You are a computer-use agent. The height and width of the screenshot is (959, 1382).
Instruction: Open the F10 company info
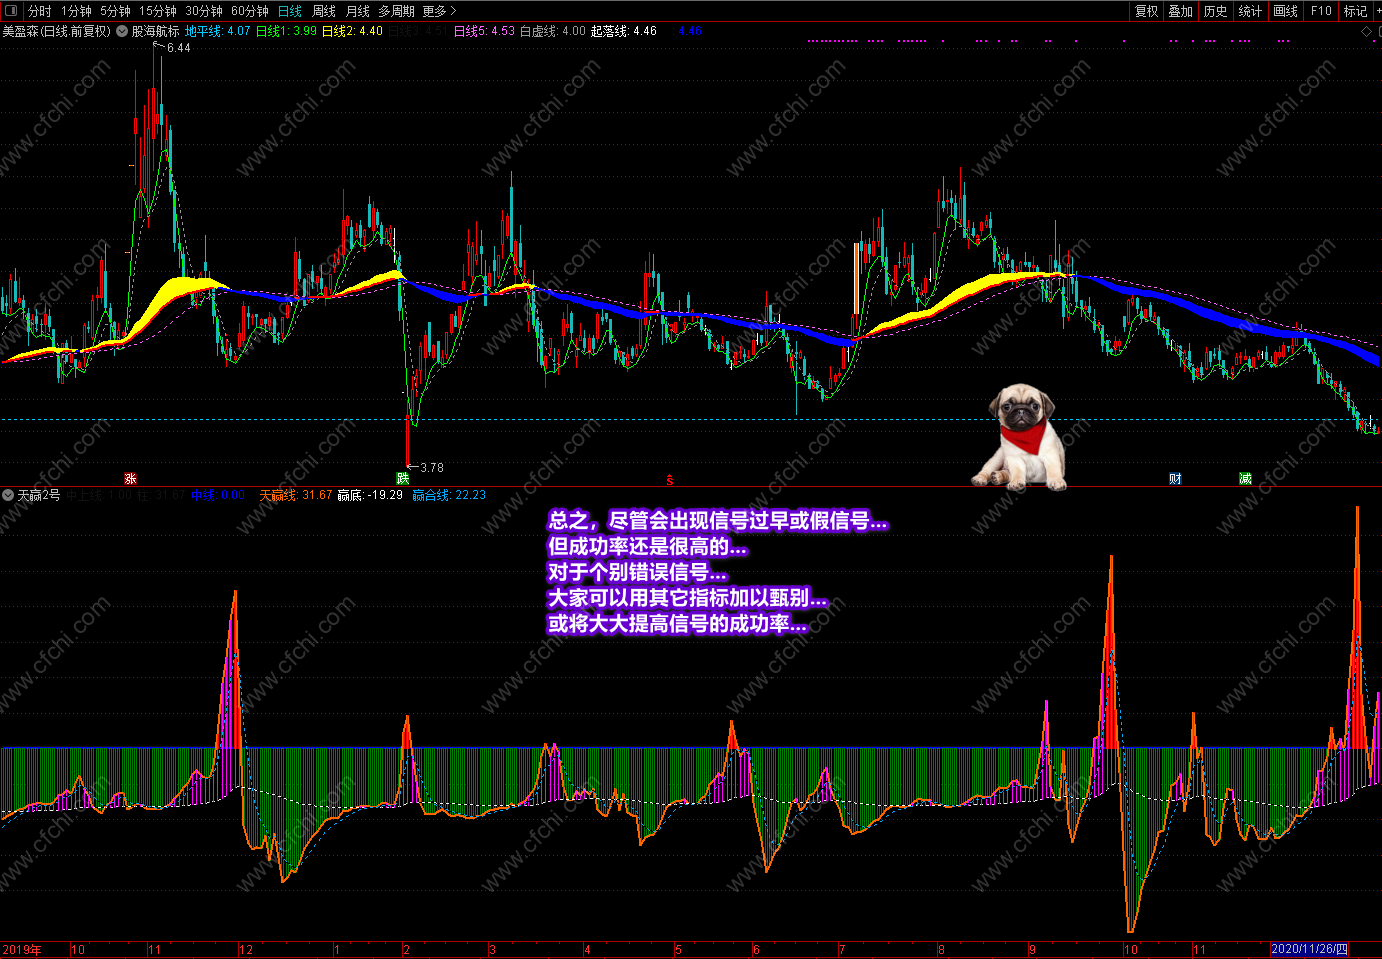tap(1321, 11)
